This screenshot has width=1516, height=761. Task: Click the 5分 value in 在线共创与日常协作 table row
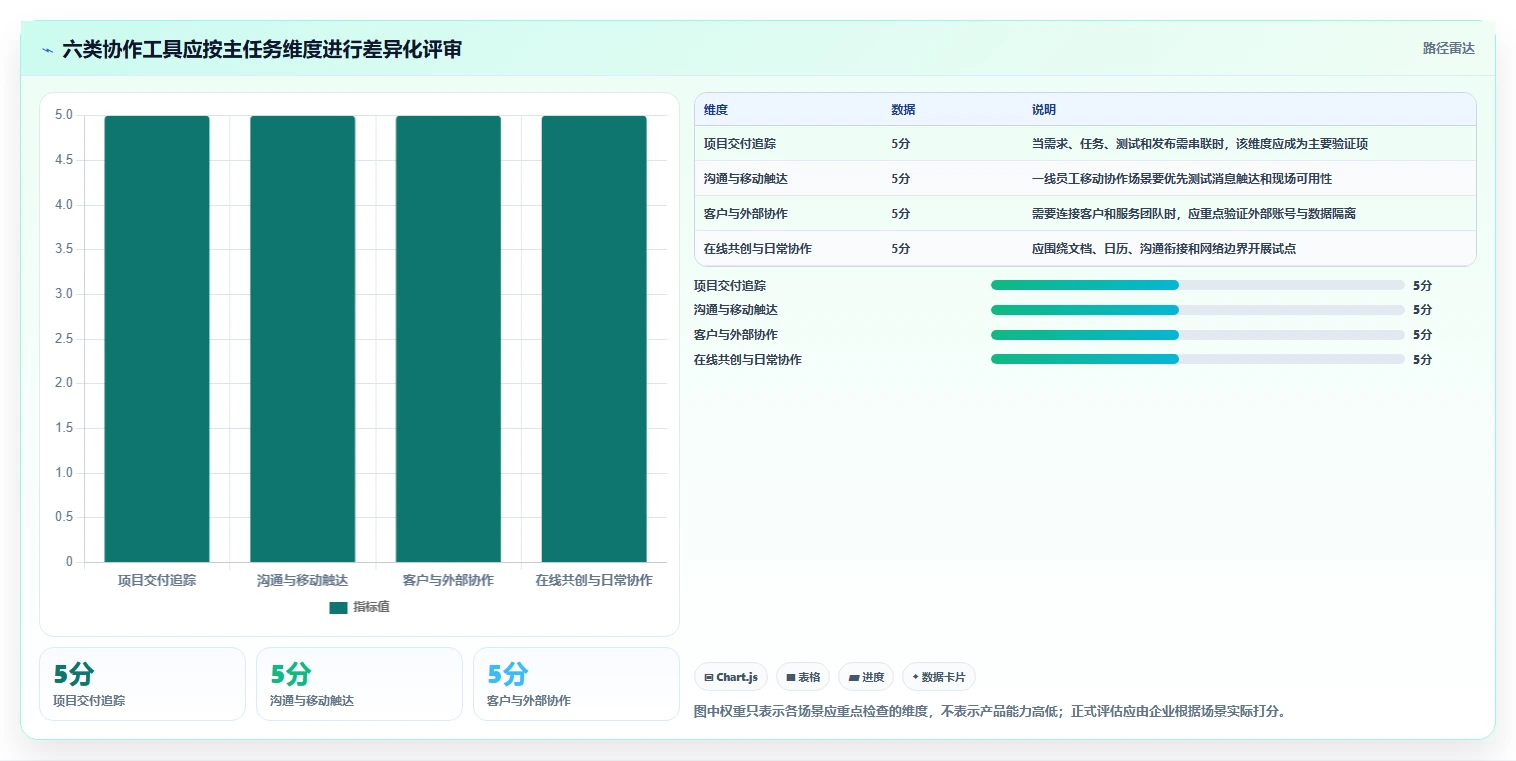pyautogui.click(x=901, y=249)
